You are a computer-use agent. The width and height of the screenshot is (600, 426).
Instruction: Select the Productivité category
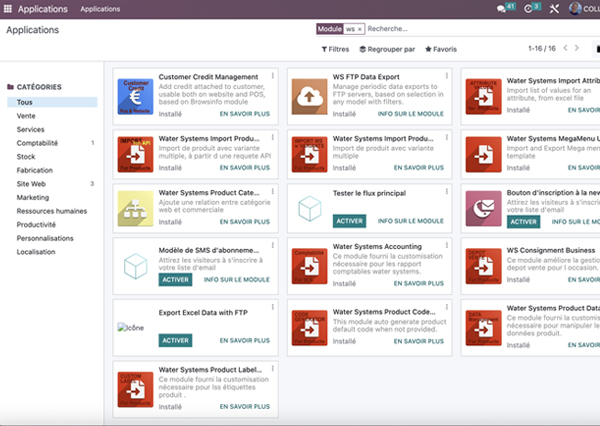(x=52, y=225)
